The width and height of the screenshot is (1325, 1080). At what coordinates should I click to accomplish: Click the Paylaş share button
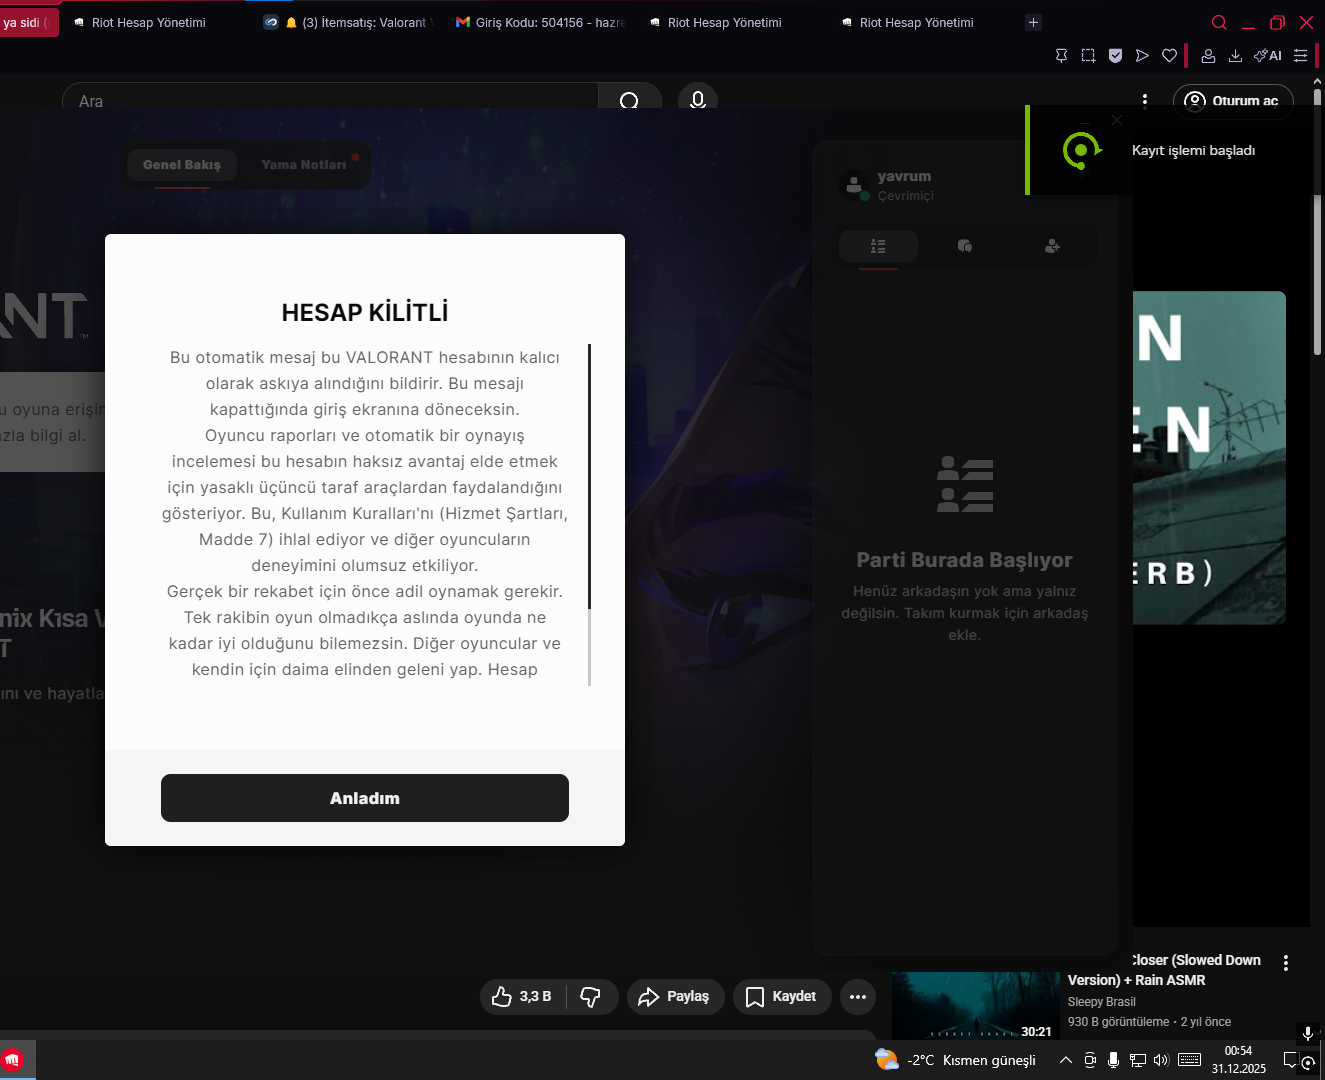click(x=676, y=997)
